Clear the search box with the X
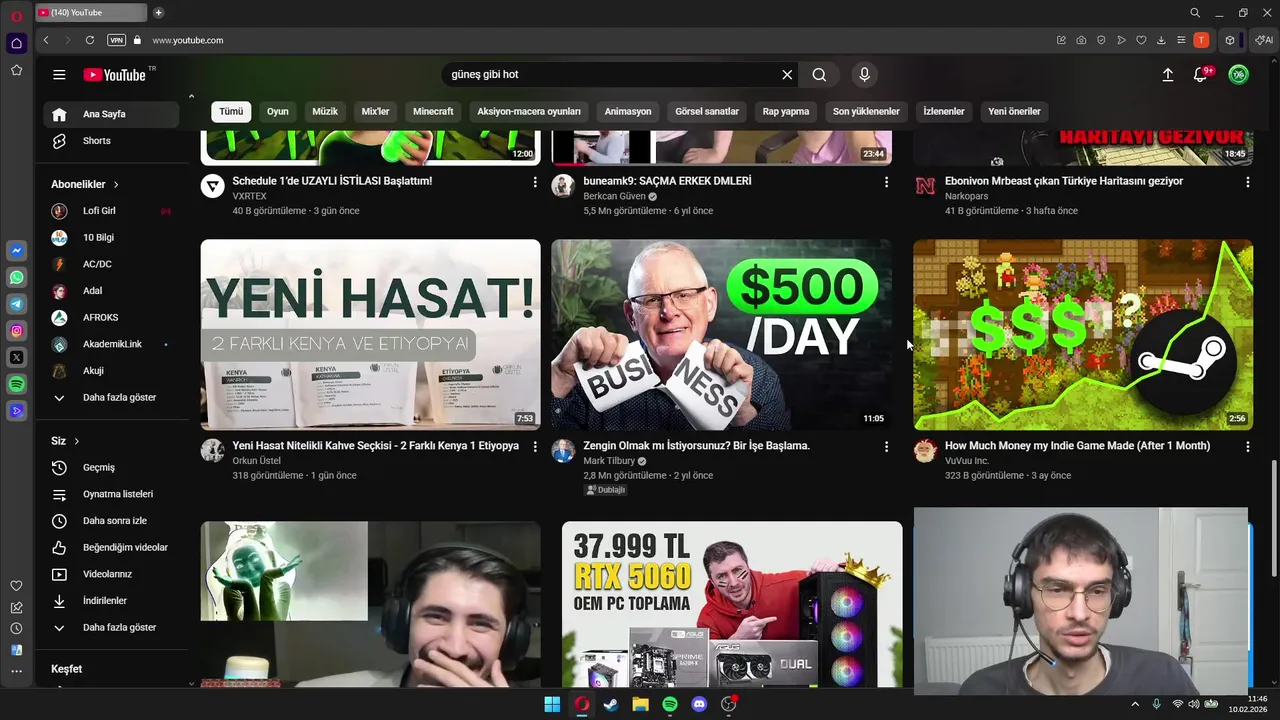Screen dimensions: 1280x720 pyautogui.click(x=787, y=75)
